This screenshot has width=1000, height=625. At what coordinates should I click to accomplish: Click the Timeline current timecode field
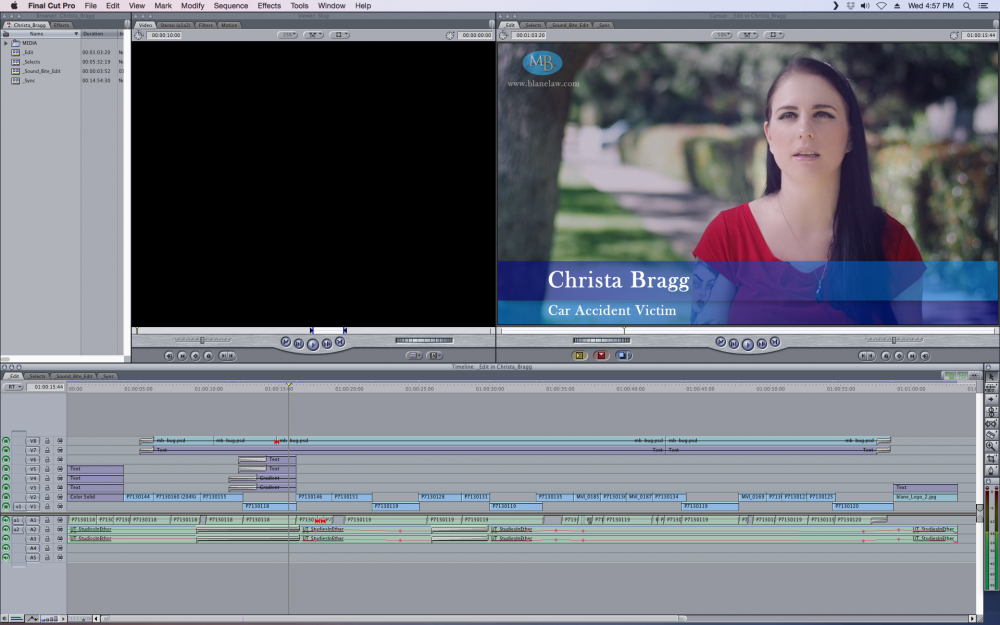[x=46, y=387]
